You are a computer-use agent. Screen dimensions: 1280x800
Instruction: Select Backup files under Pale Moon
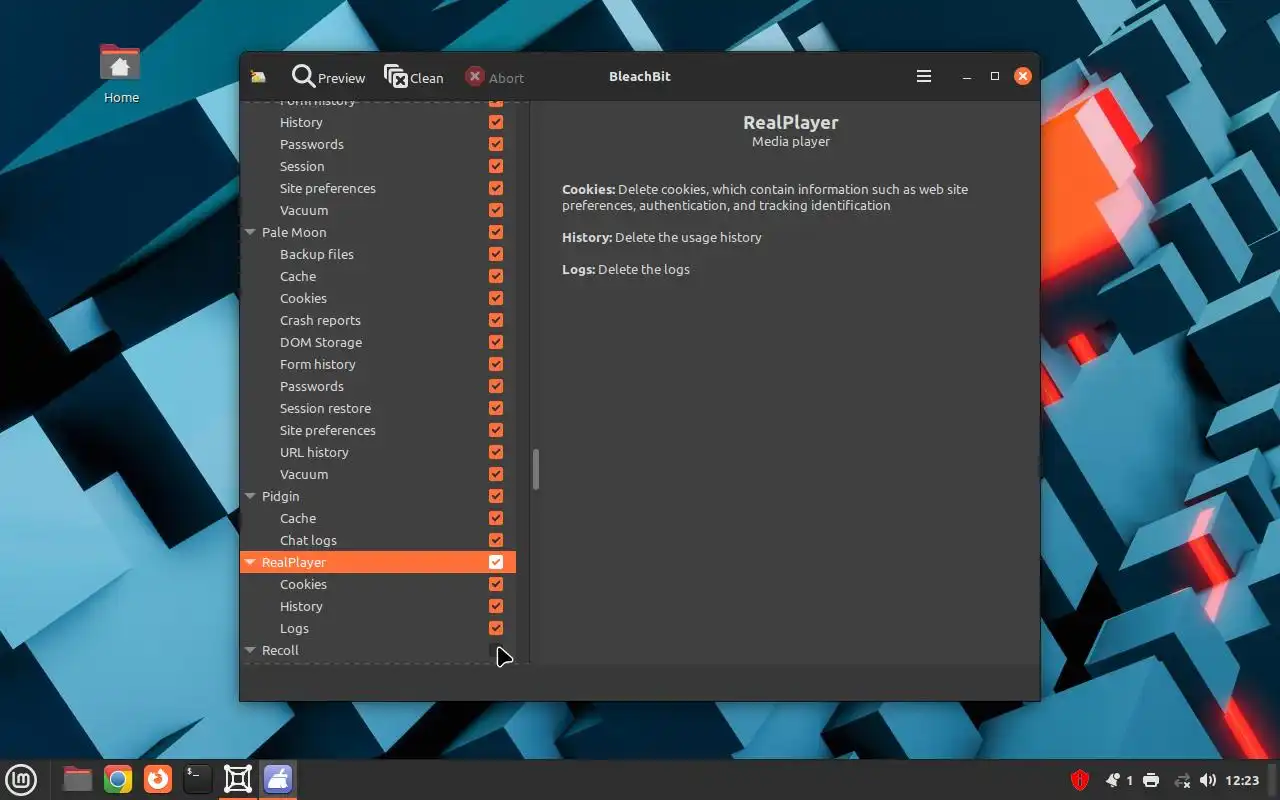317,254
